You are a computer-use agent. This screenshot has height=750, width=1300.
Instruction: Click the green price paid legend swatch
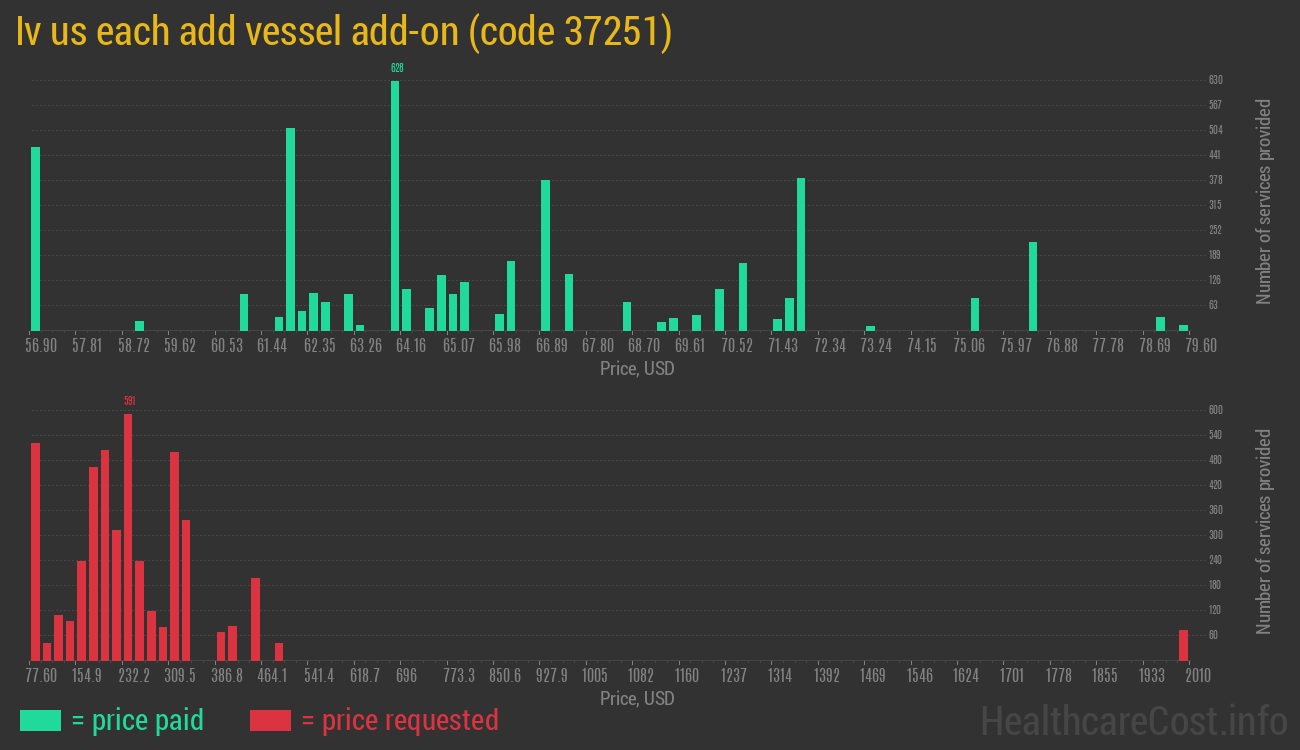(x=40, y=720)
